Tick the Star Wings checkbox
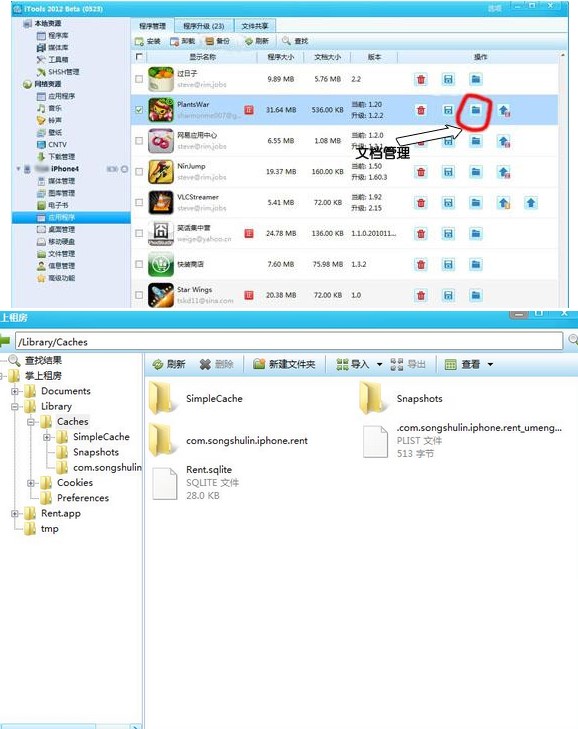Viewport: 578px width, 729px height. 139,295
